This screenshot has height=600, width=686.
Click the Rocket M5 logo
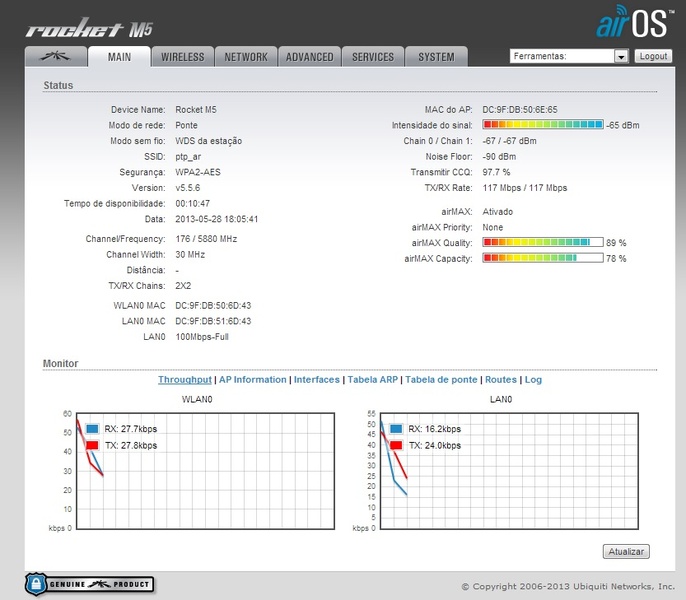point(89,28)
